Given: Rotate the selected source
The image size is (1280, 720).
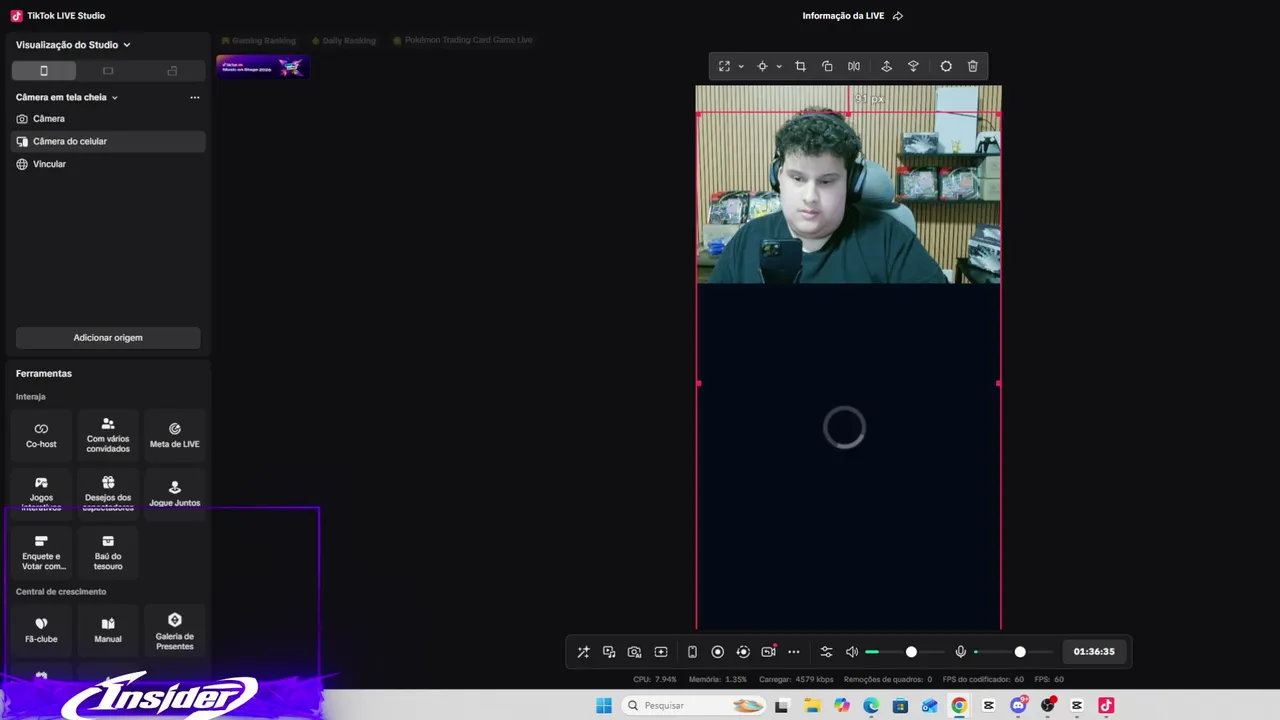Looking at the screenshot, I should click(827, 66).
